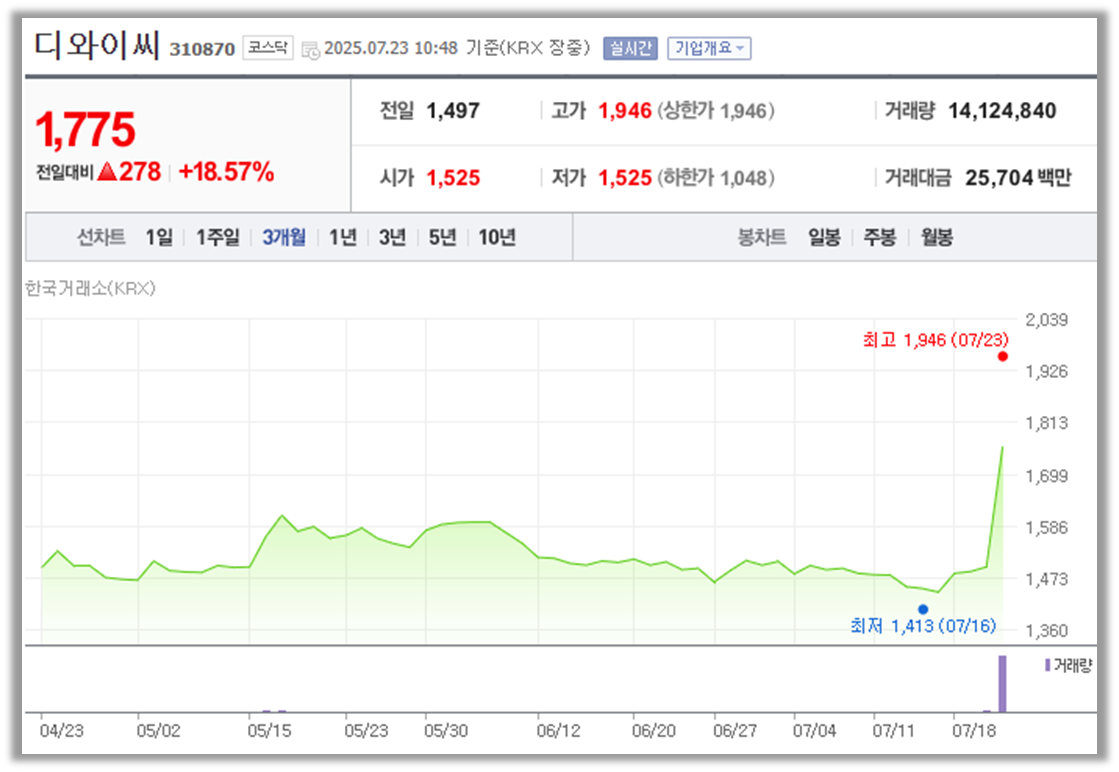The height and width of the screenshot is (772, 1119).
Task: Click the 04/23 date axis label
Action: (x=61, y=731)
